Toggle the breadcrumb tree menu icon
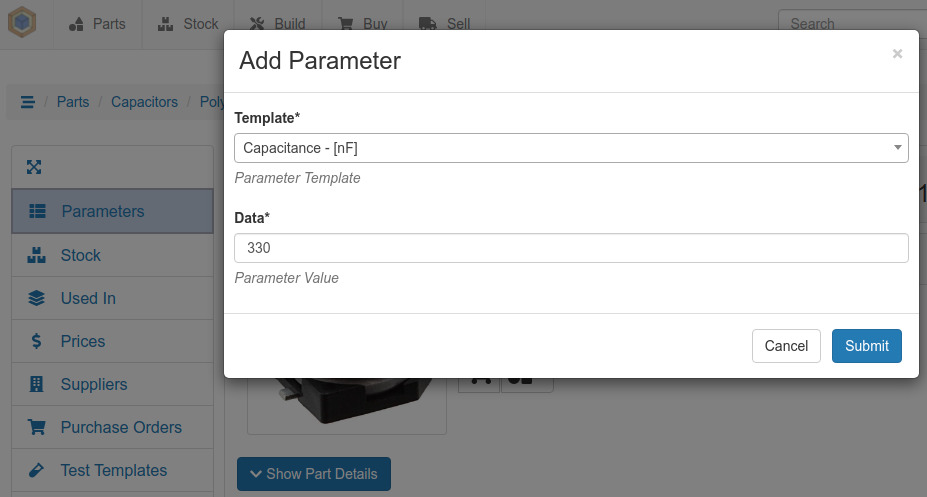This screenshot has height=497, width=927. coord(28,102)
